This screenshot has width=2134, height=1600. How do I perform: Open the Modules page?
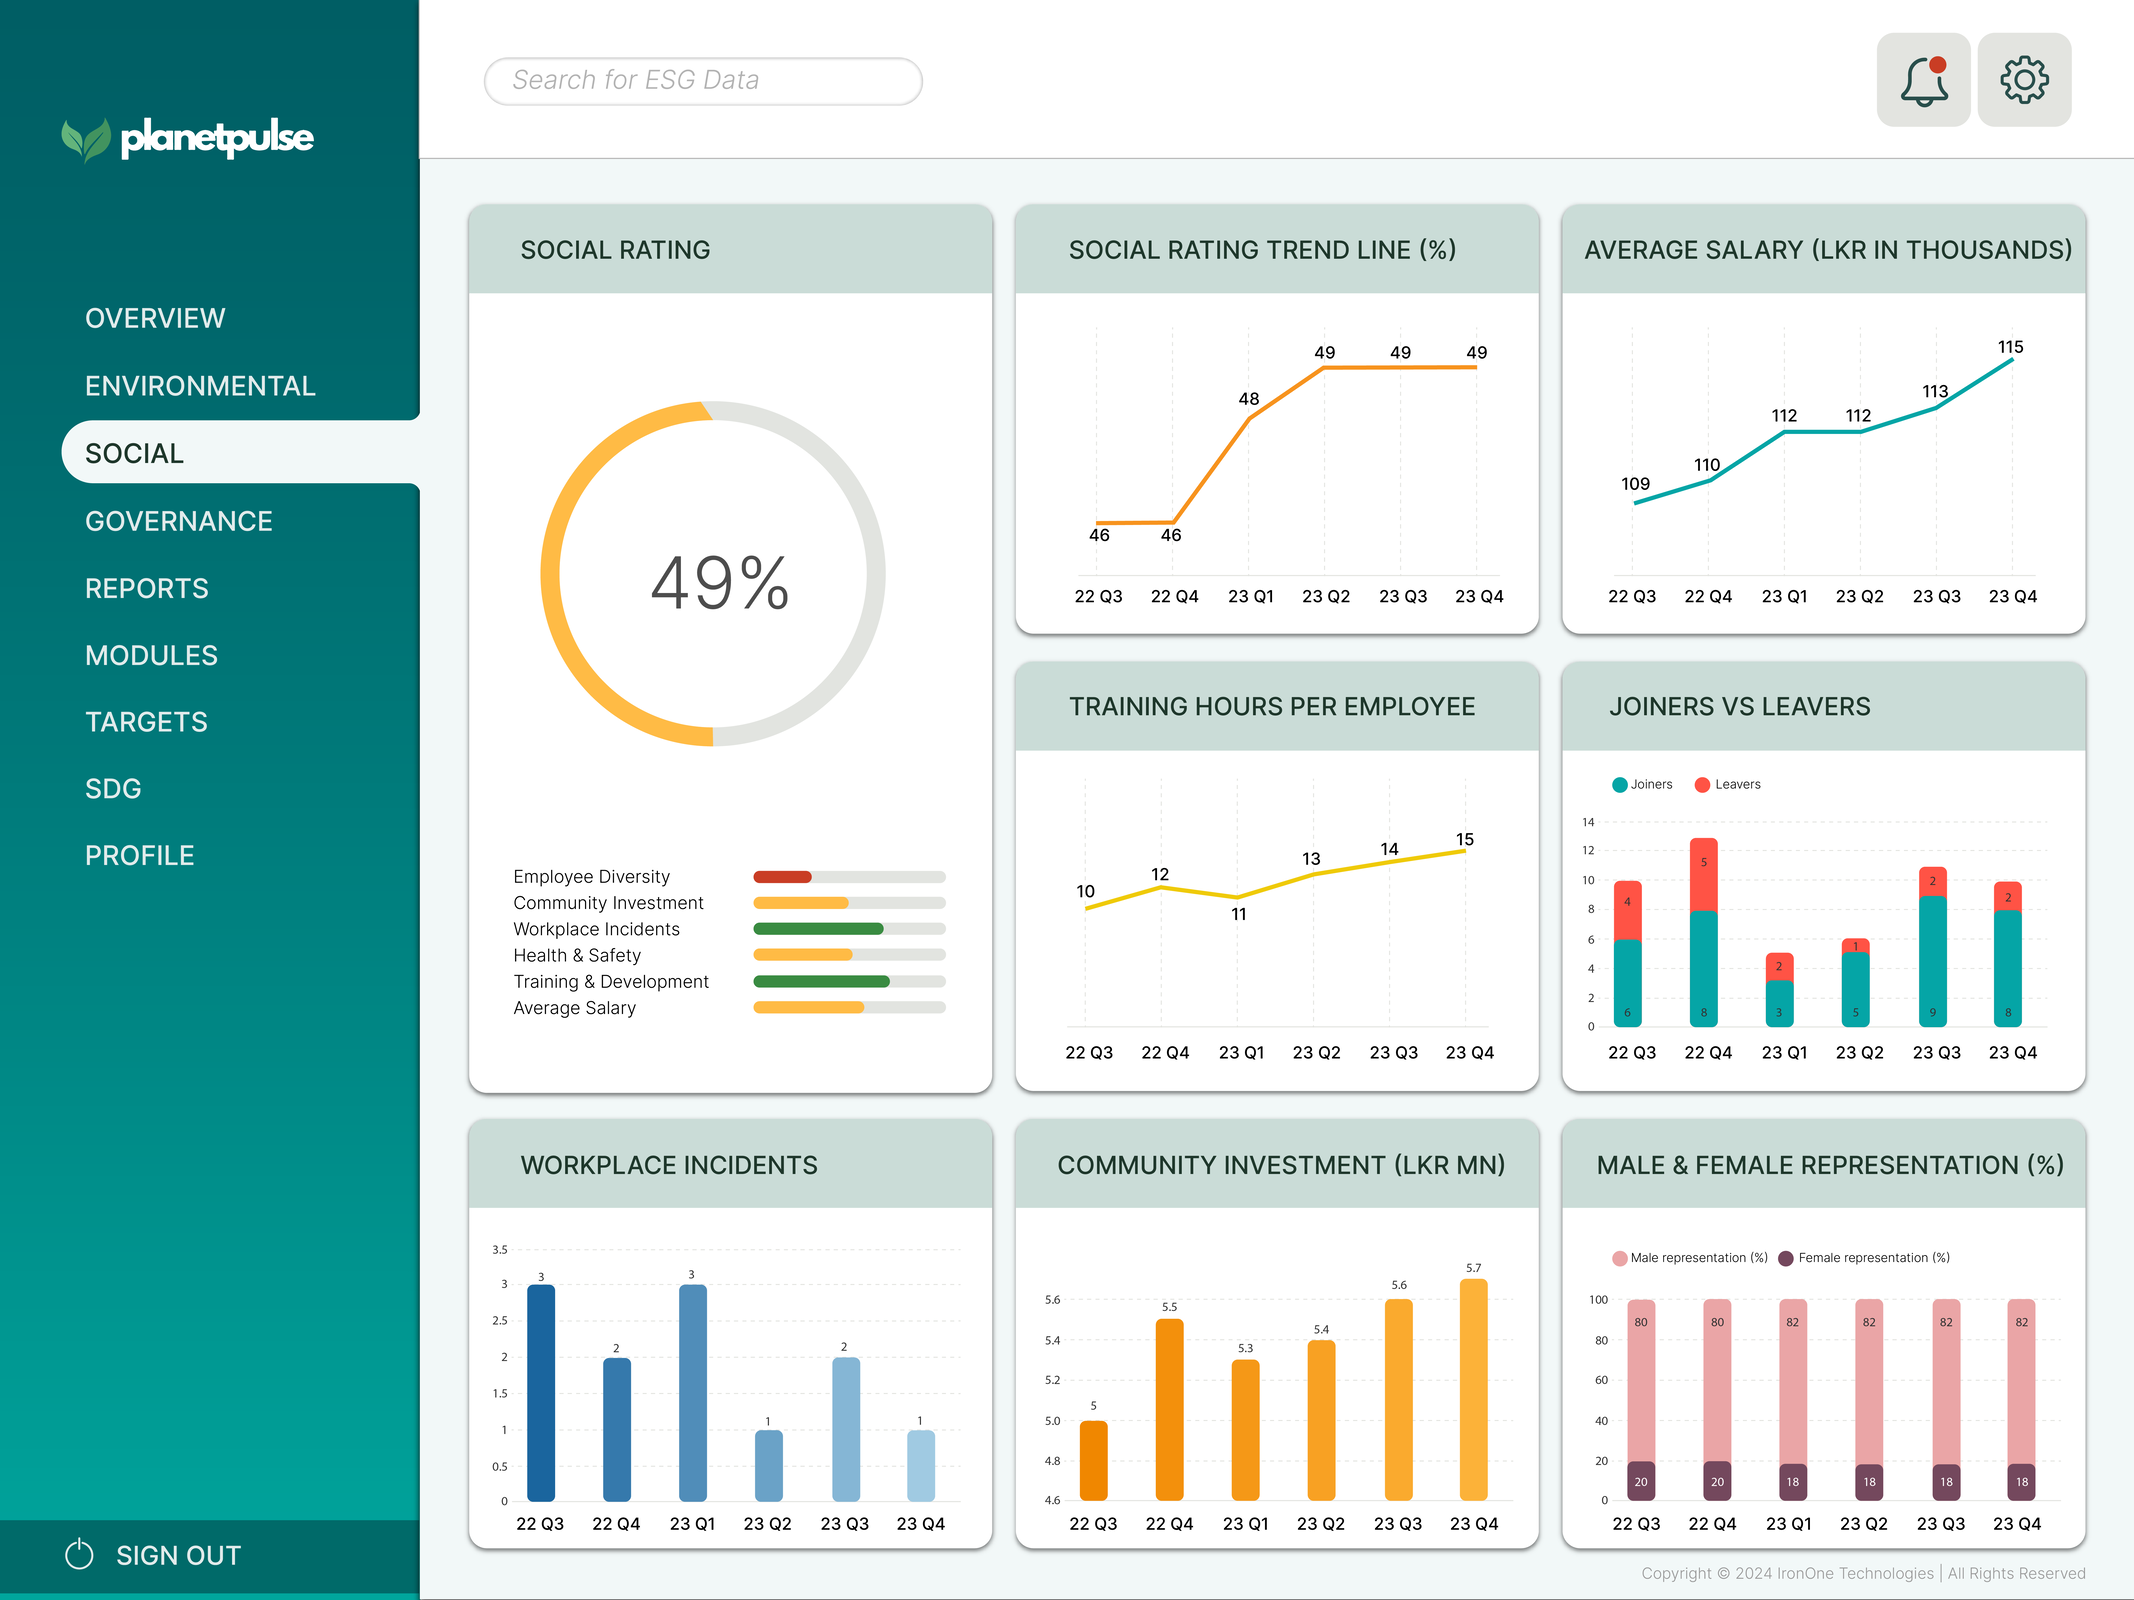pos(151,655)
